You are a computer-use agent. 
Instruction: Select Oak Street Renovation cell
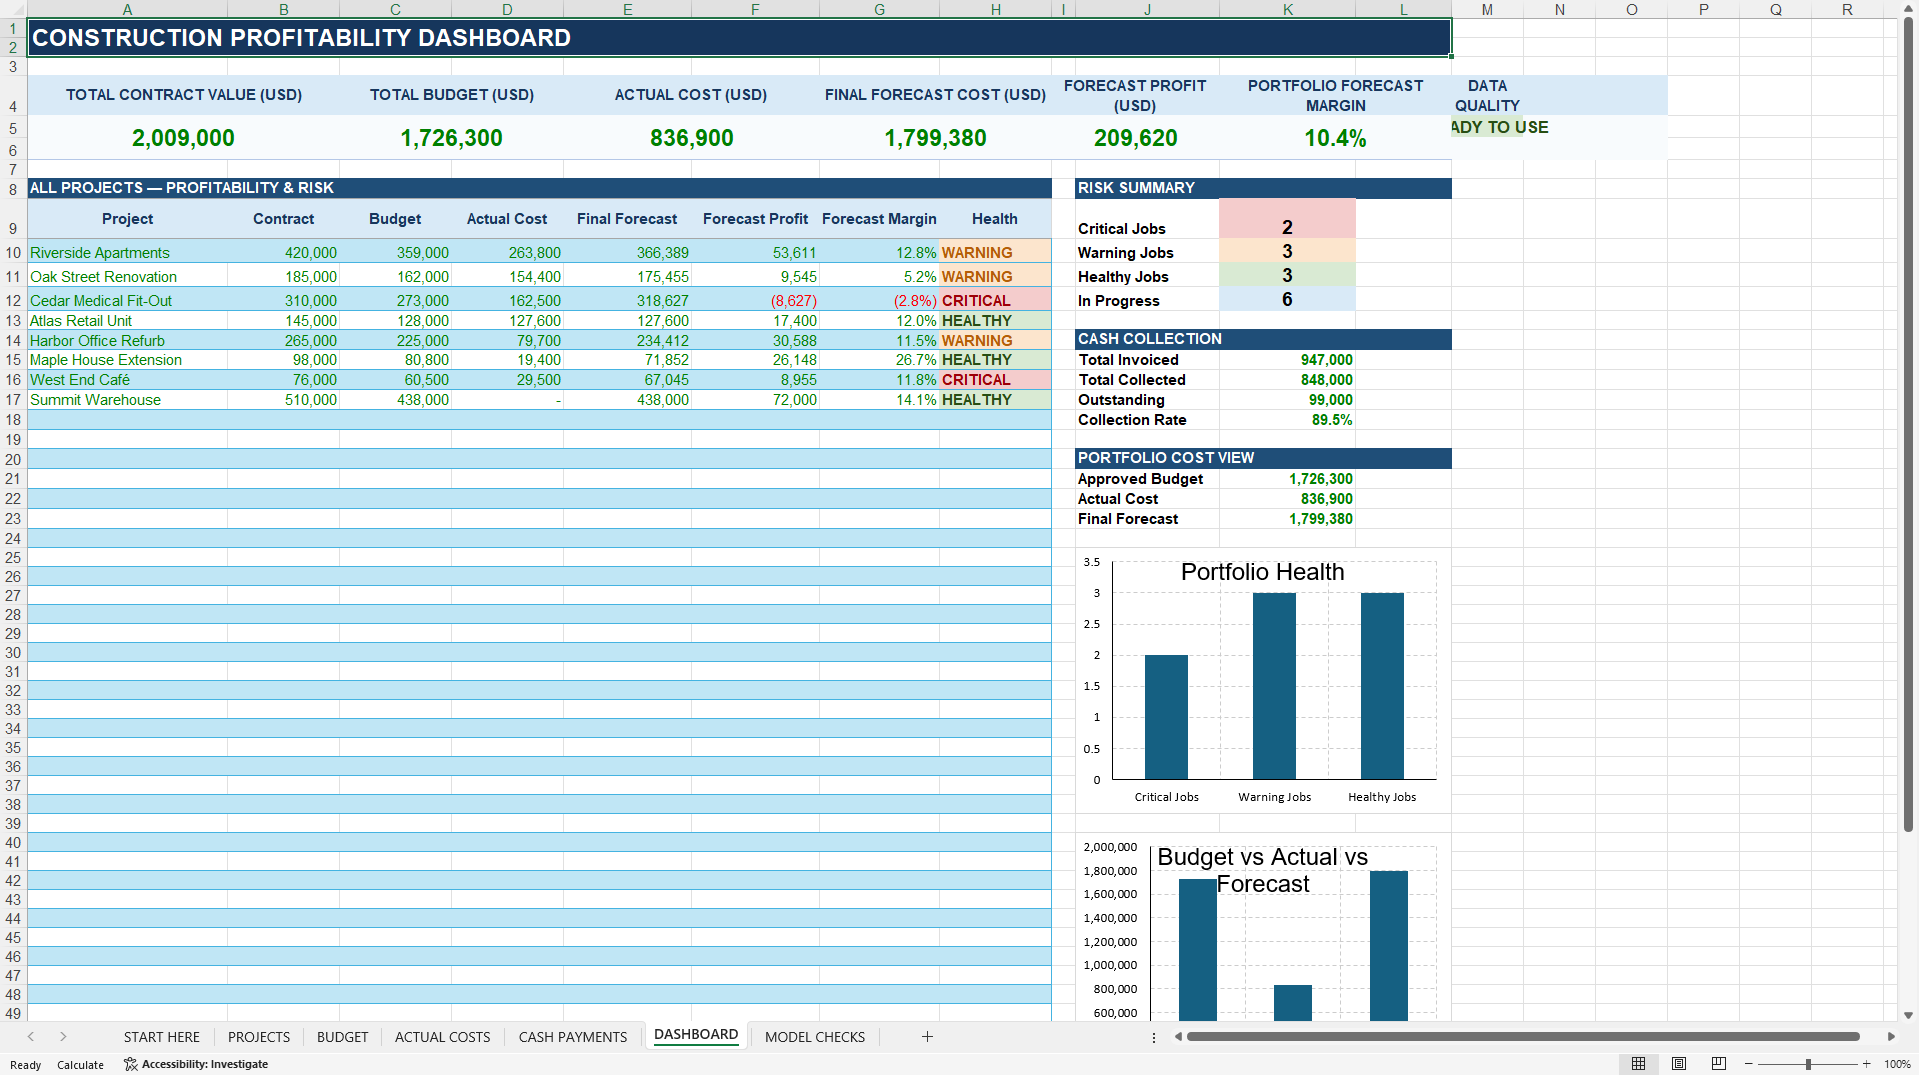click(127, 277)
